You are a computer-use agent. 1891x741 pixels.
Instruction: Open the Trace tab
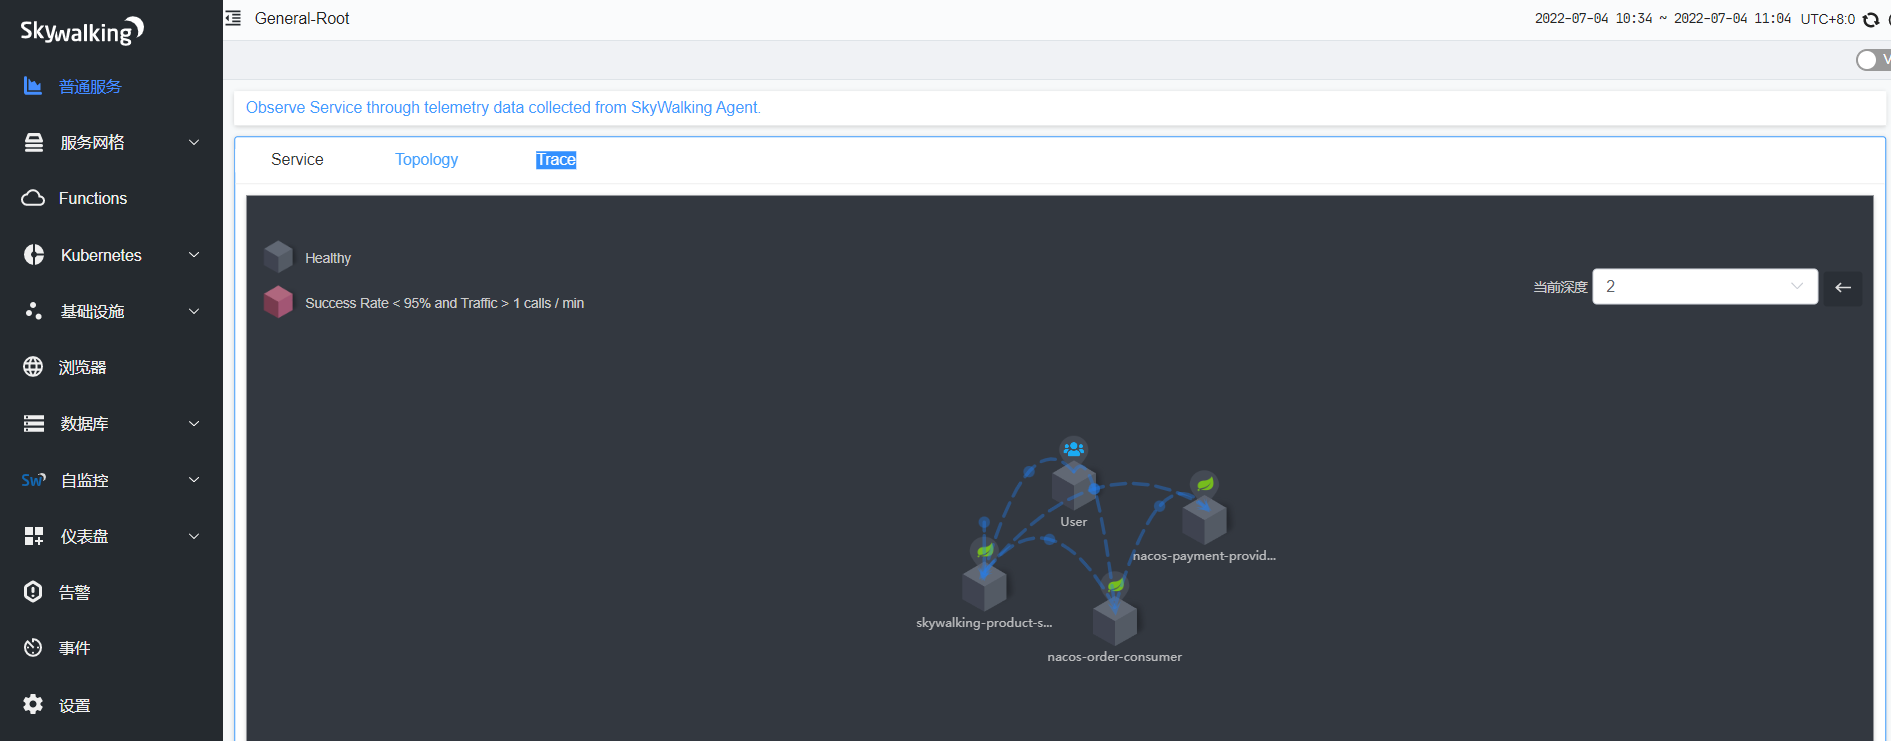tap(555, 160)
